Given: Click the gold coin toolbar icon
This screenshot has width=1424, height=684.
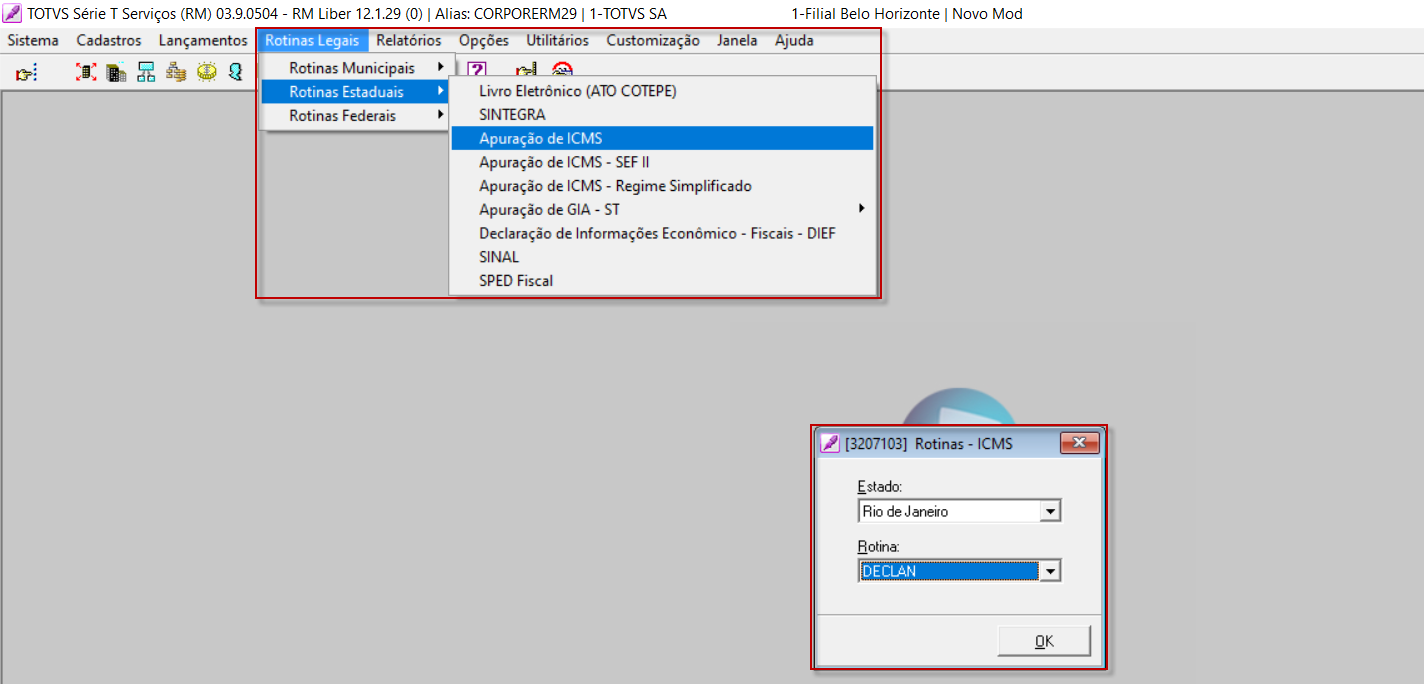Looking at the screenshot, I should click(x=206, y=72).
